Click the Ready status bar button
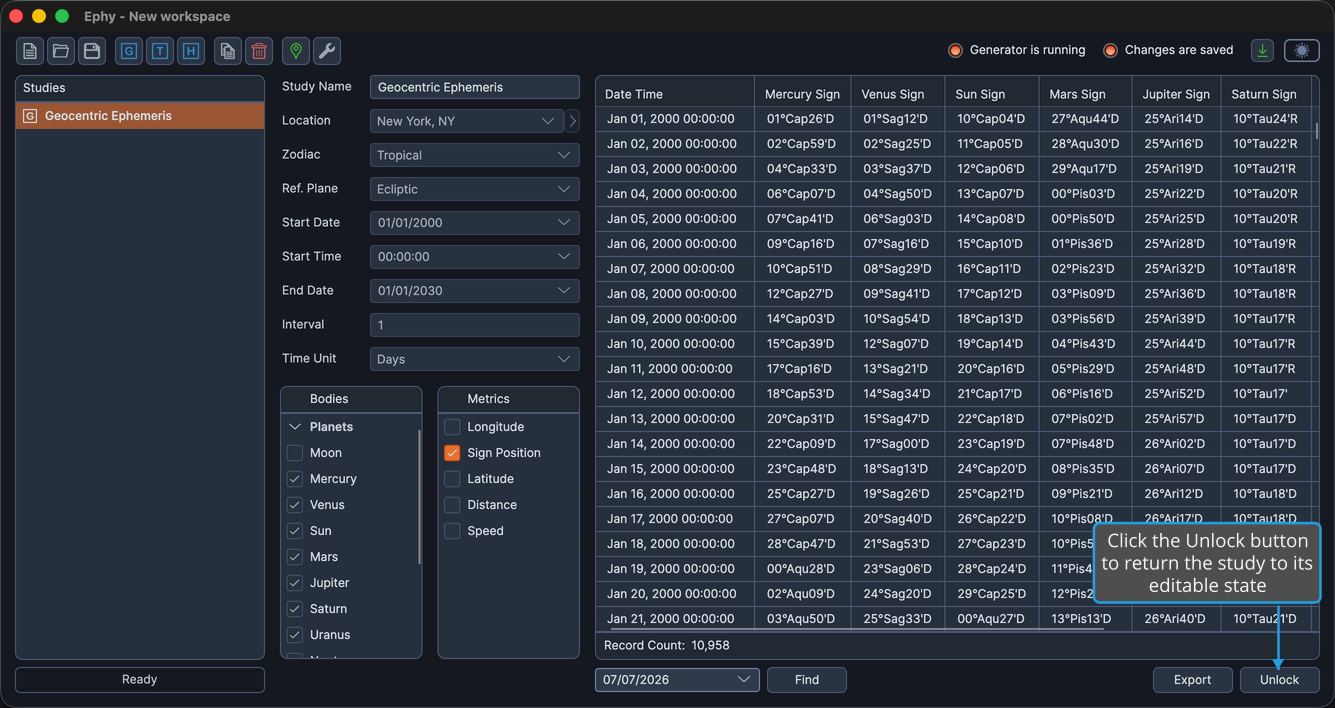 (140, 680)
